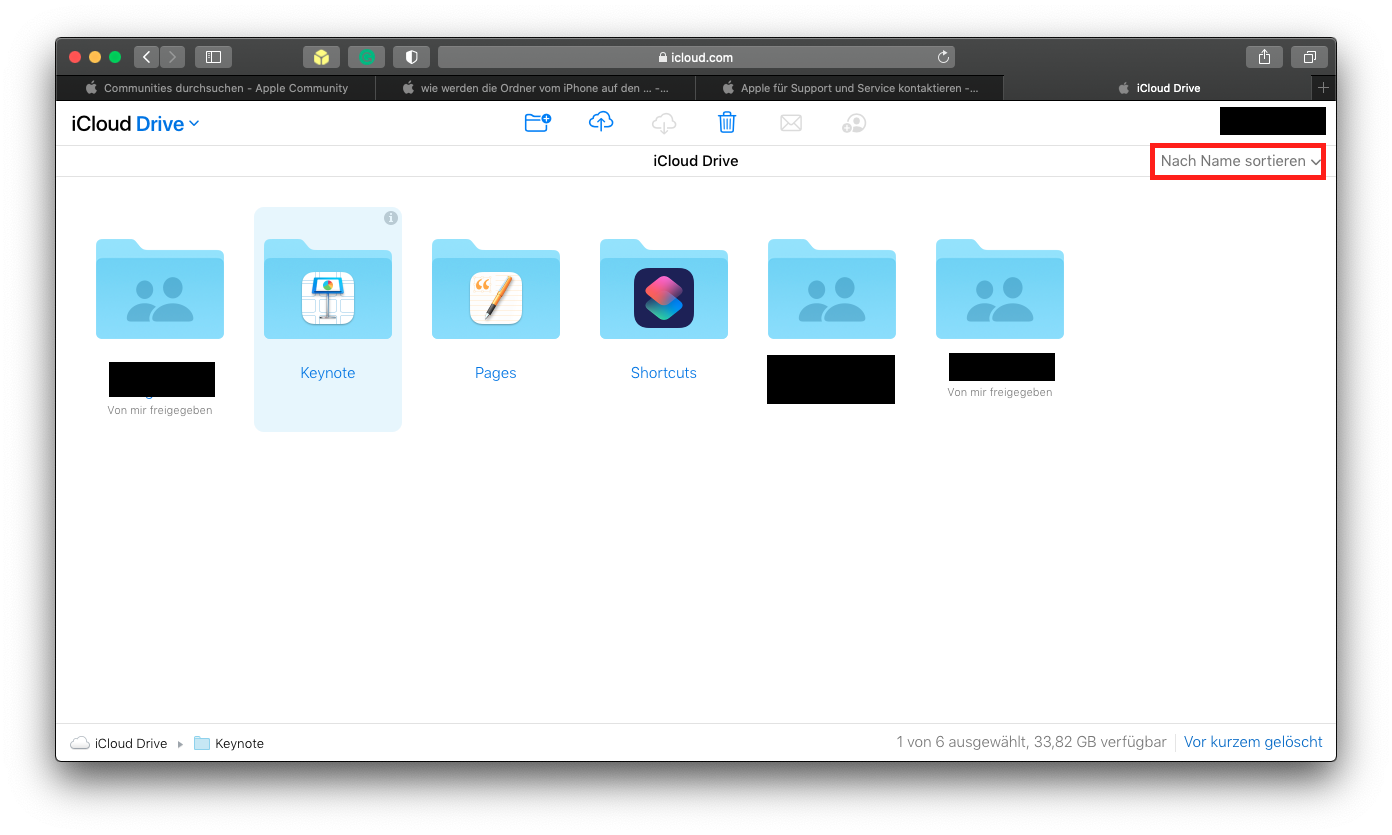This screenshot has width=1392, height=835.
Task: Reload the icloud.com page
Action: (x=942, y=57)
